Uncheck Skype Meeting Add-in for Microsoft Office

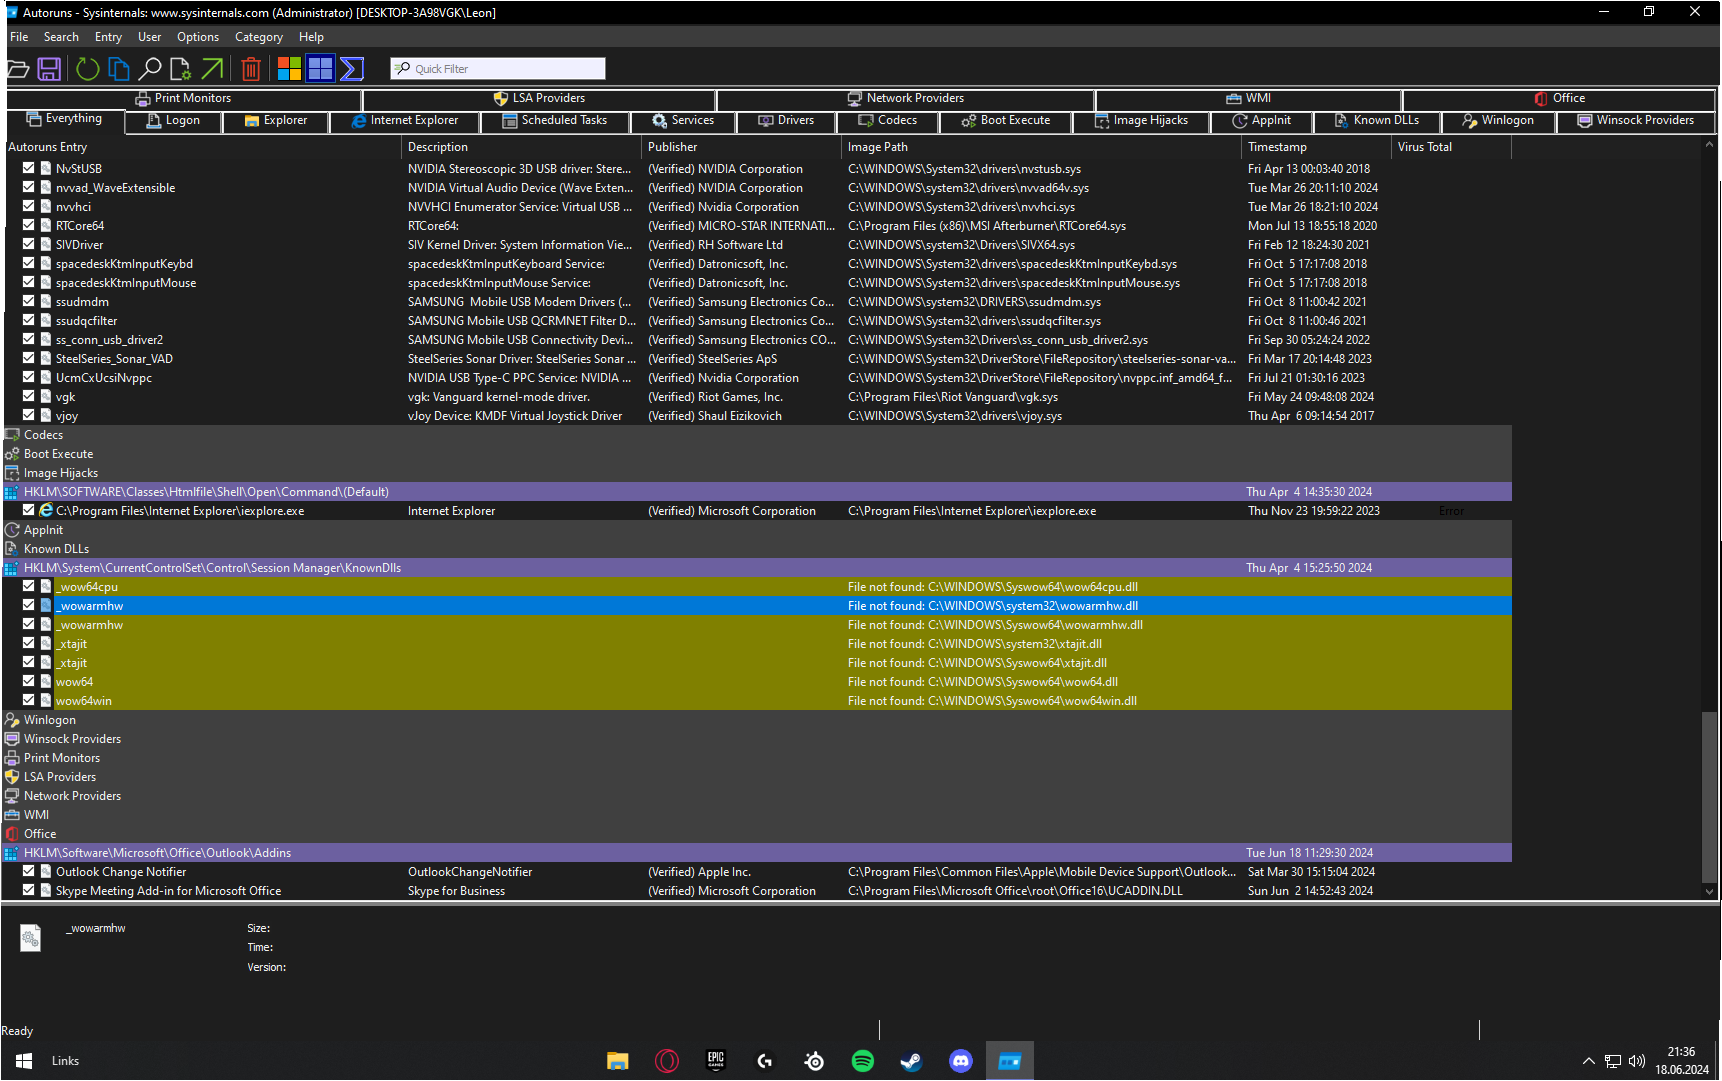[x=29, y=891]
